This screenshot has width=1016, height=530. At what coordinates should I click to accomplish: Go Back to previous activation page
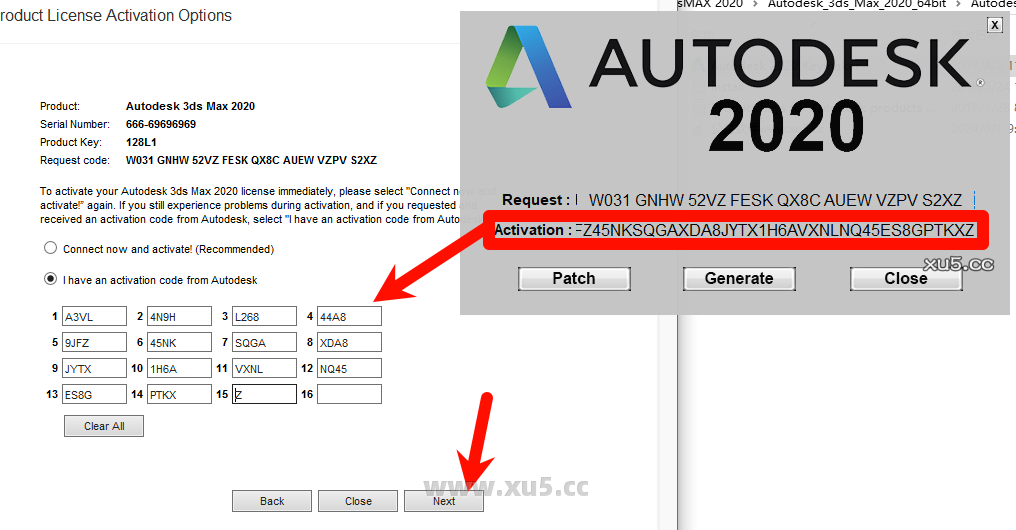272,501
